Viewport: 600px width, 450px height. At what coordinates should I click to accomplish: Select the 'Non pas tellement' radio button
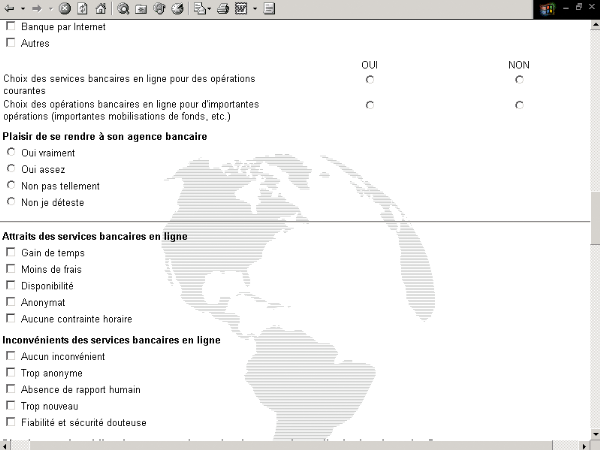click(x=11, y=185)
